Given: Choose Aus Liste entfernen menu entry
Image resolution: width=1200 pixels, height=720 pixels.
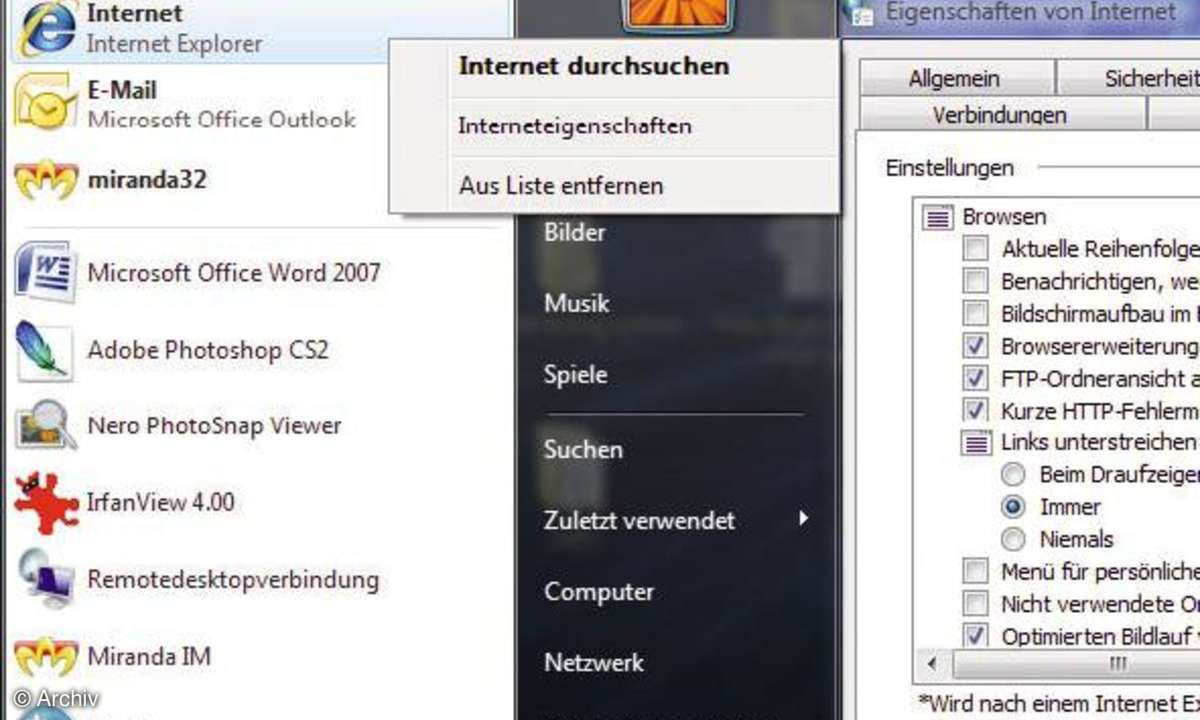Looking at the screenshot, I should [561, 186].
